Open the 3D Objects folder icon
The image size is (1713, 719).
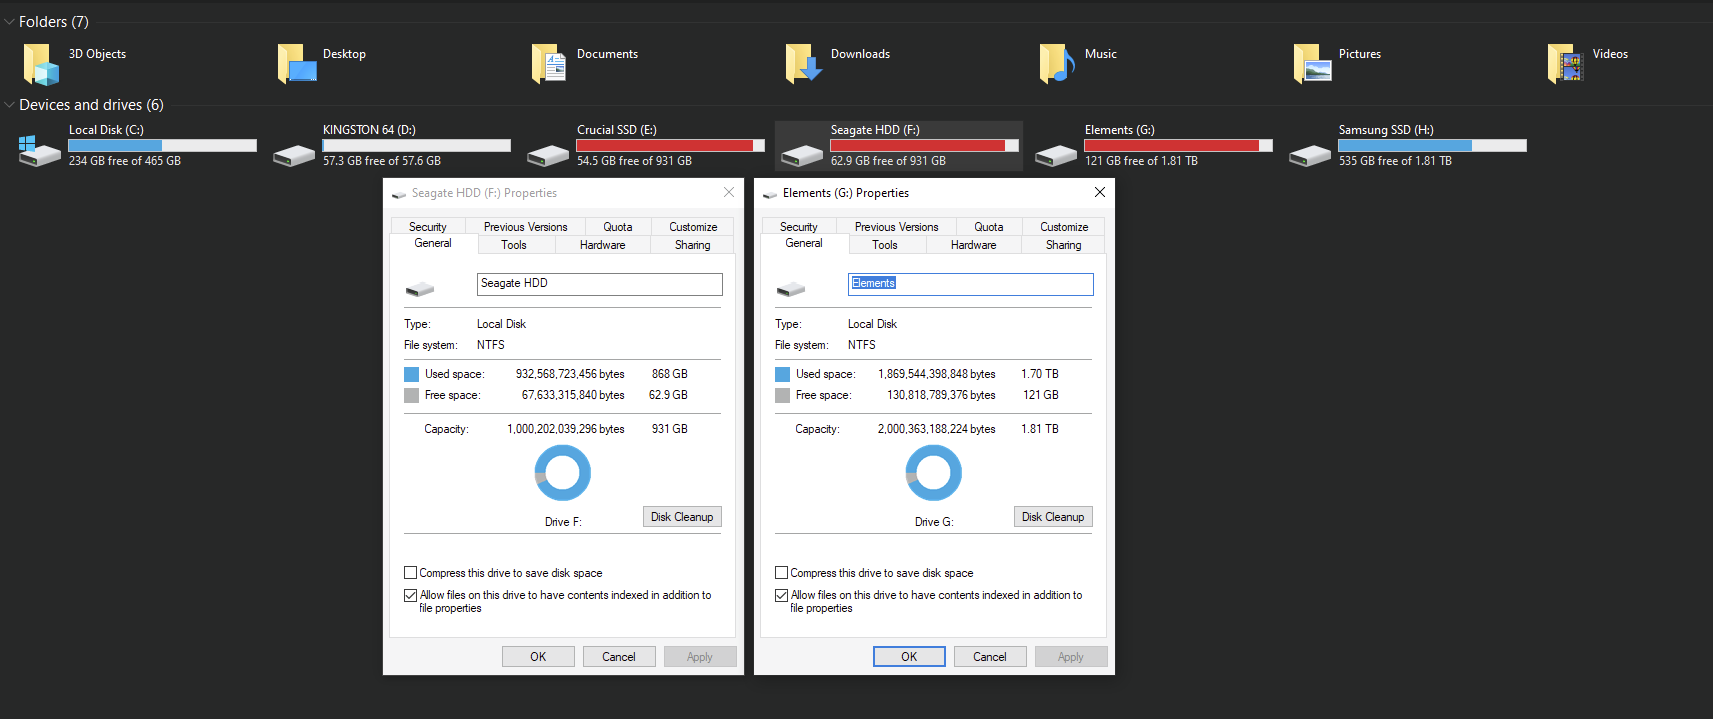(41, 65)
